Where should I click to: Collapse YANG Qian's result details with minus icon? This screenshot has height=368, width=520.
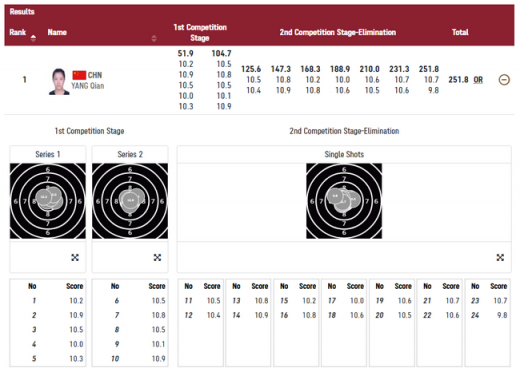pyautogui.click(x=504, y=80)
